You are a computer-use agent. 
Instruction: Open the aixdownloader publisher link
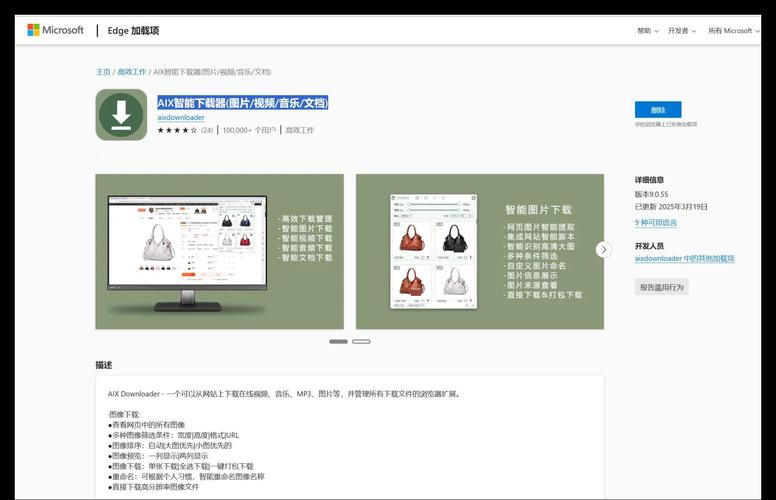coord(181,117)
